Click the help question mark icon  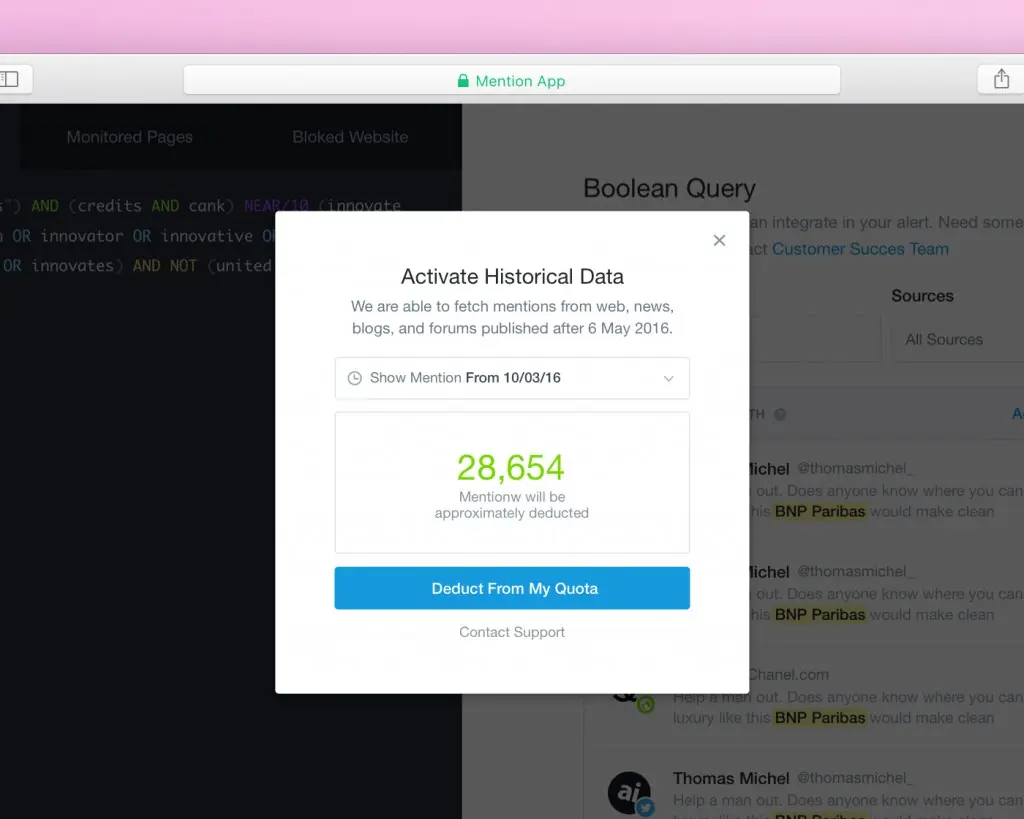pyautogui.click(x=780, y=414)
